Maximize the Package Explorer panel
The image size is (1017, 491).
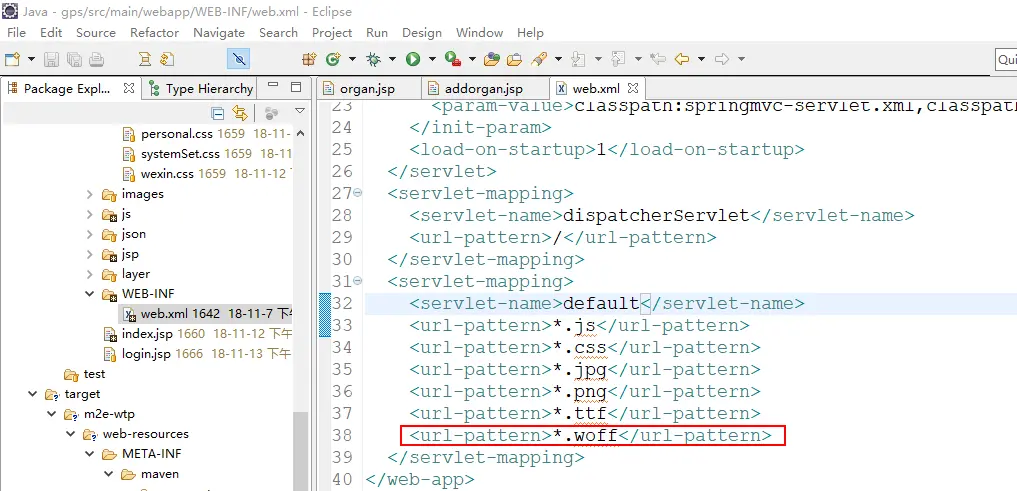point(296,87)
